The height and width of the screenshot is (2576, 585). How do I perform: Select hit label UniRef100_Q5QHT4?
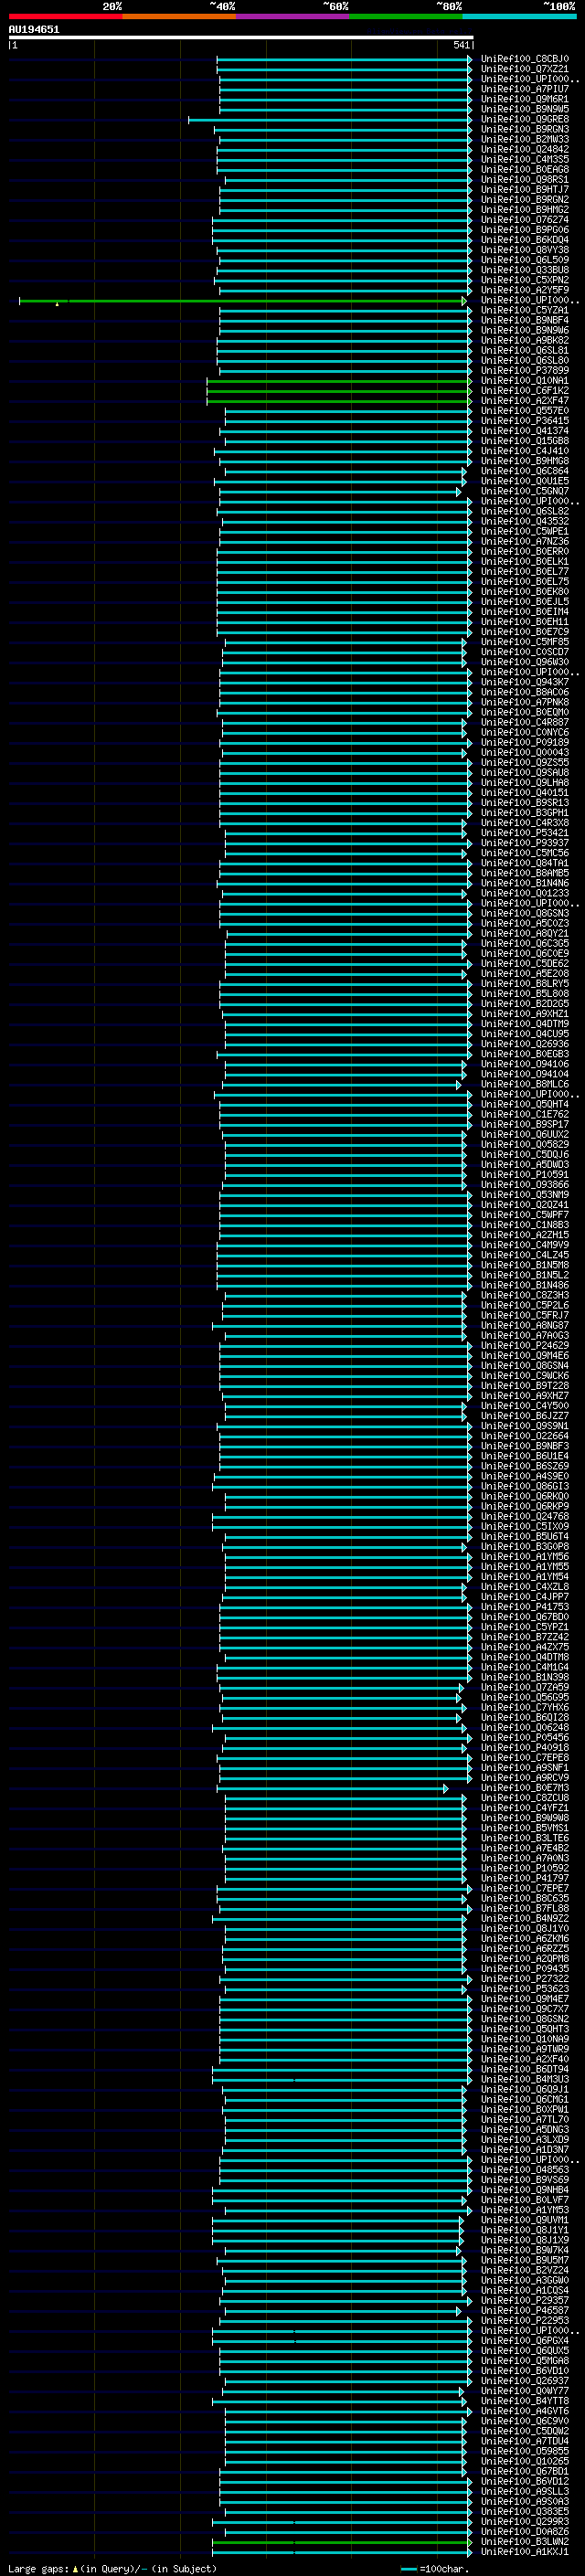click(524, 1104)
